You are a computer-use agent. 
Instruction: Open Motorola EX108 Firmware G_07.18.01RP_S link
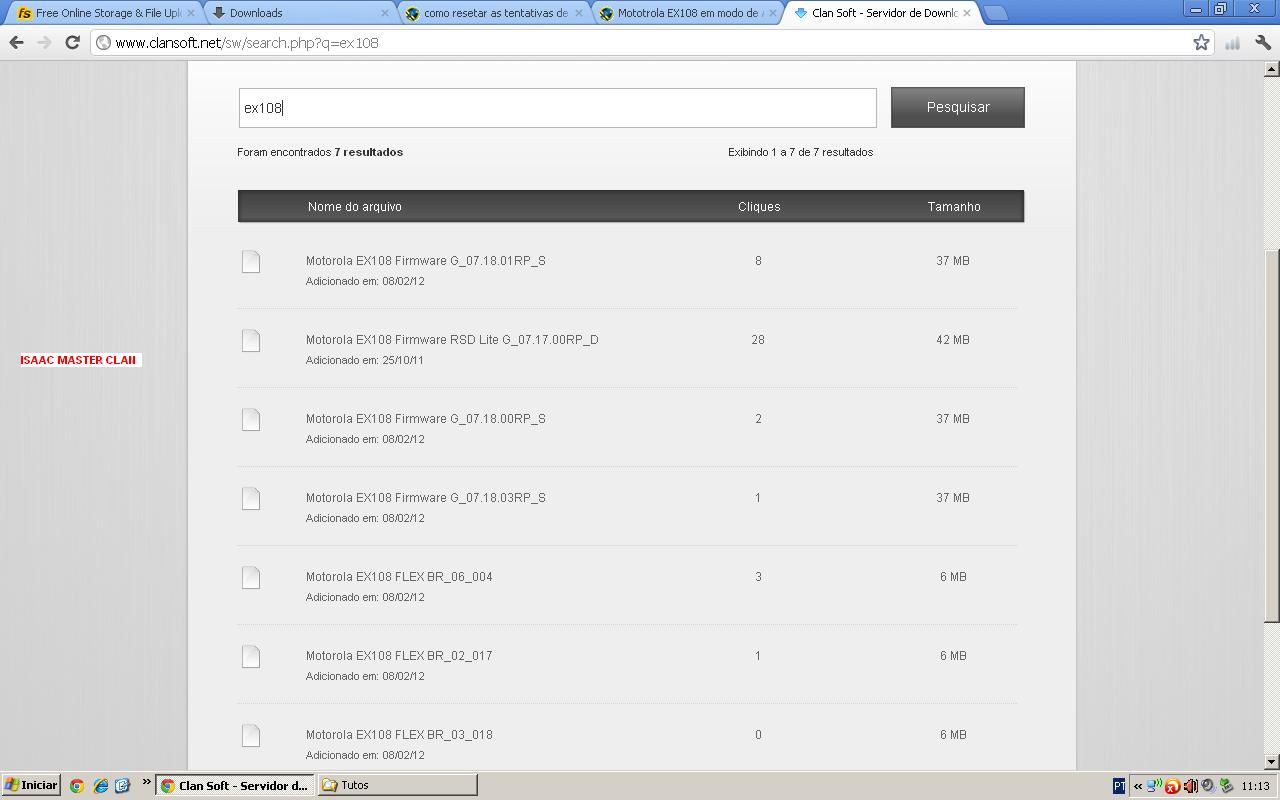425,260
